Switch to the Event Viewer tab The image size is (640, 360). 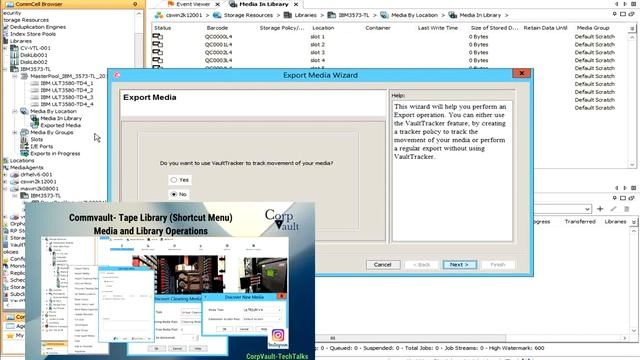[x=193, y=4]
